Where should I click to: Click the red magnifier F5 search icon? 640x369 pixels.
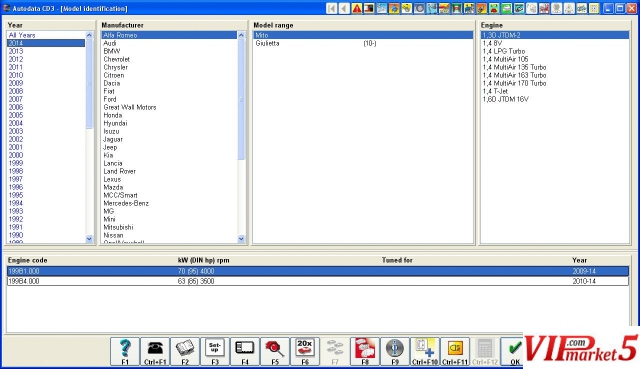pos(275,351)
